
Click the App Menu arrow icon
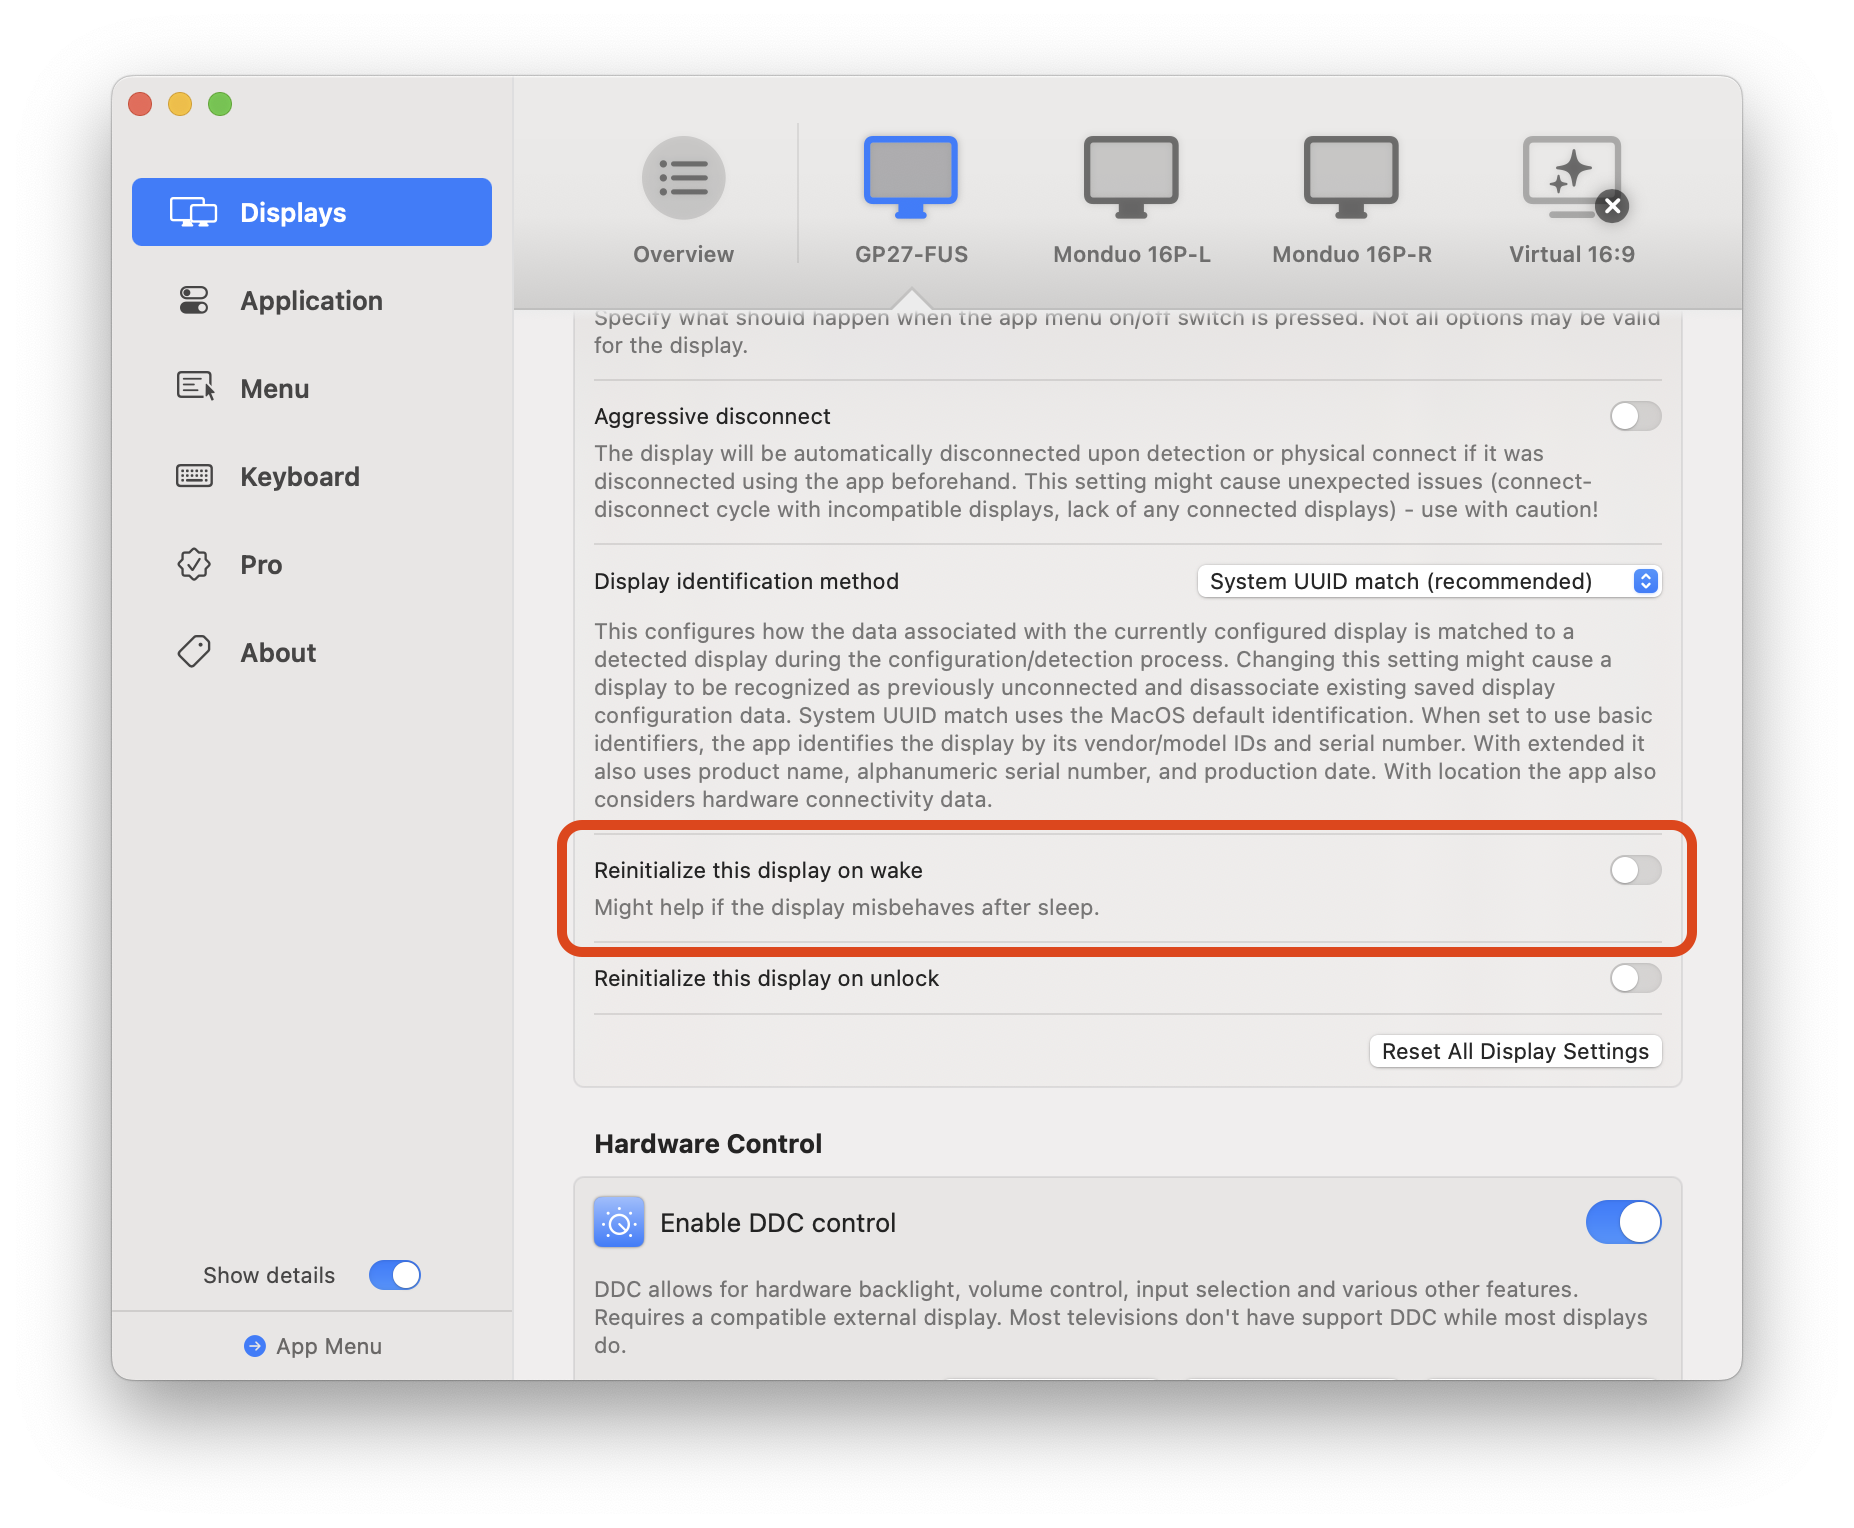[255, 1346]
